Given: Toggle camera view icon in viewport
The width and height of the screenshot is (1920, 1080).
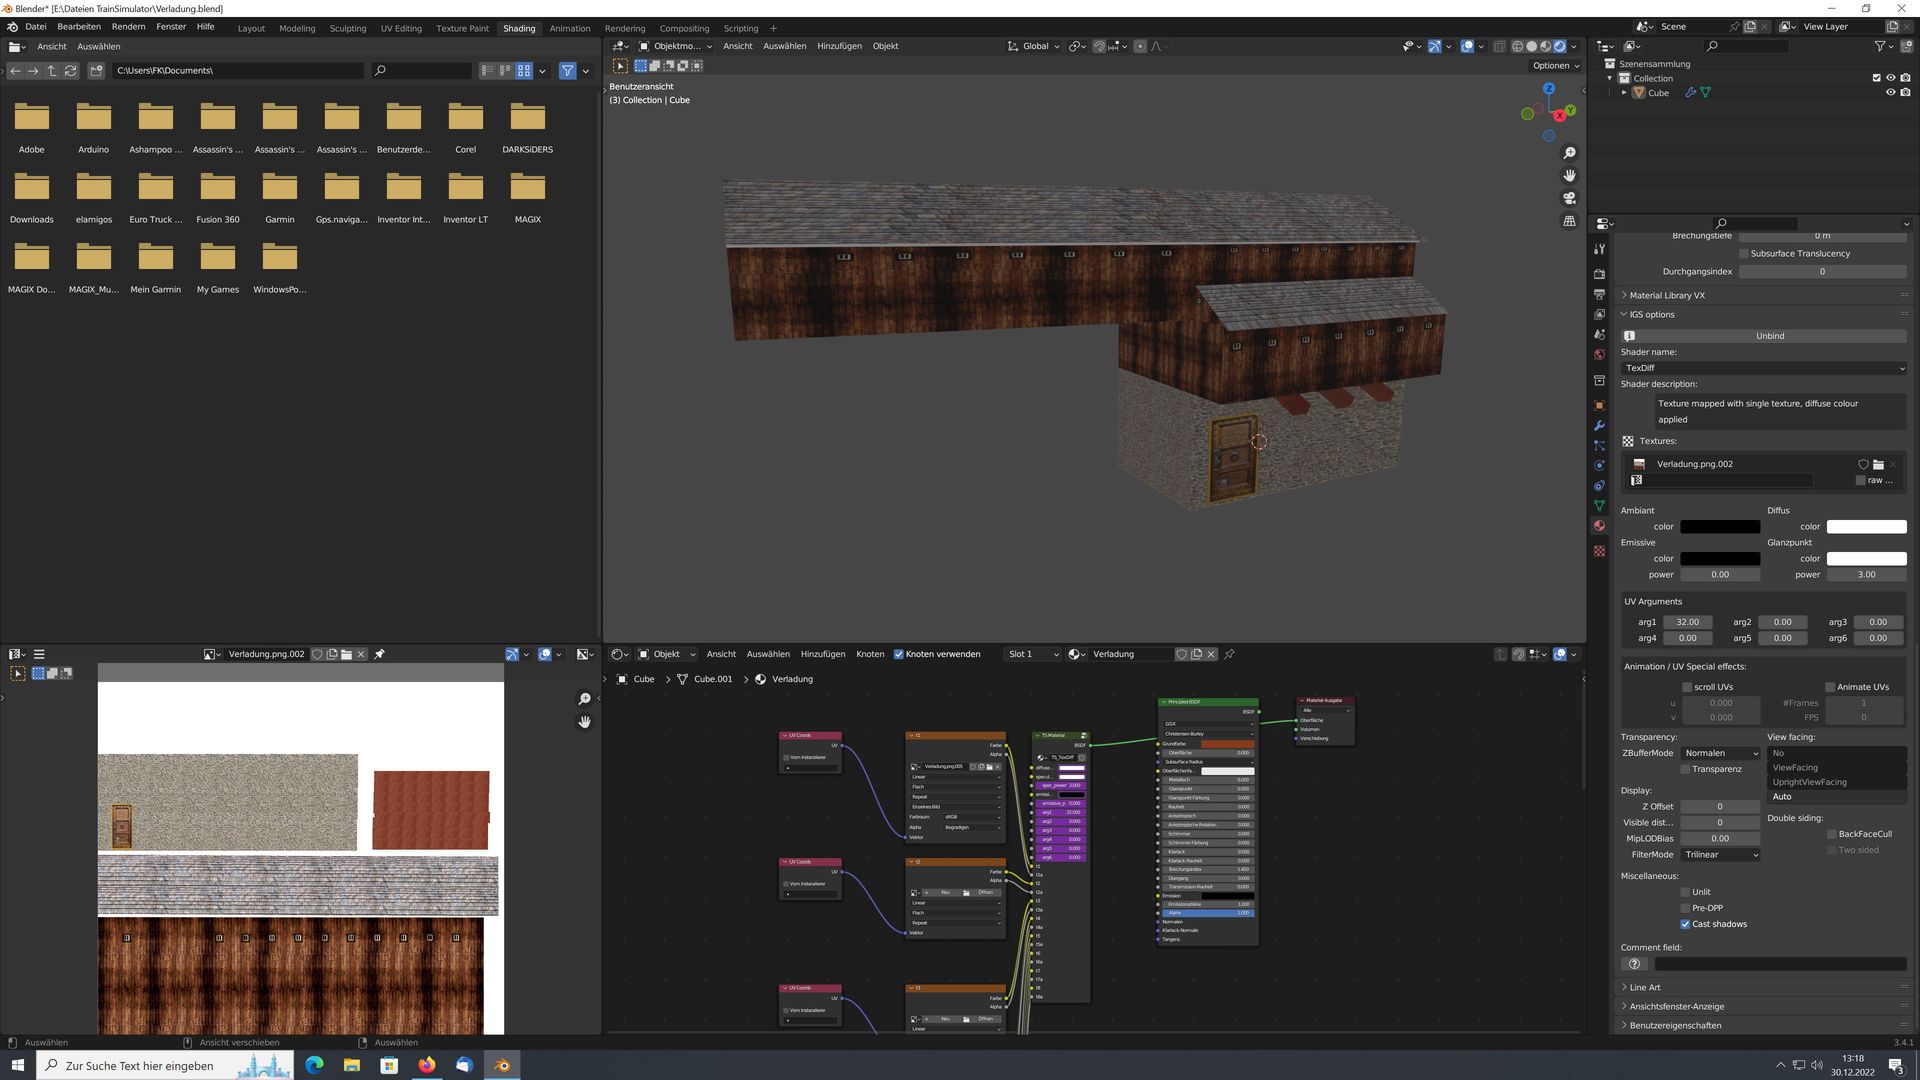Looking at the screenshot, I should click(x=1569, y=198).
